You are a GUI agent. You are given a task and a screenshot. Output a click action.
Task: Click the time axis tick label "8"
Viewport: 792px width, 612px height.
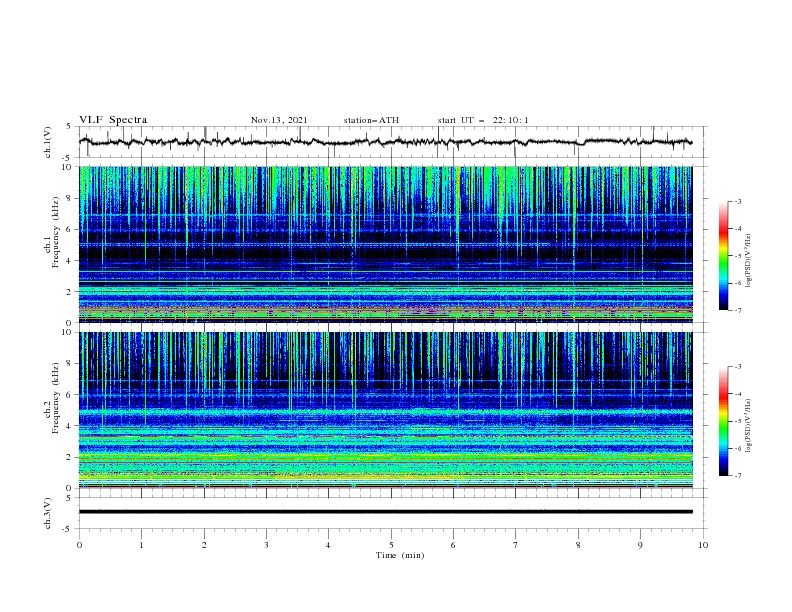tap(578, 545)
